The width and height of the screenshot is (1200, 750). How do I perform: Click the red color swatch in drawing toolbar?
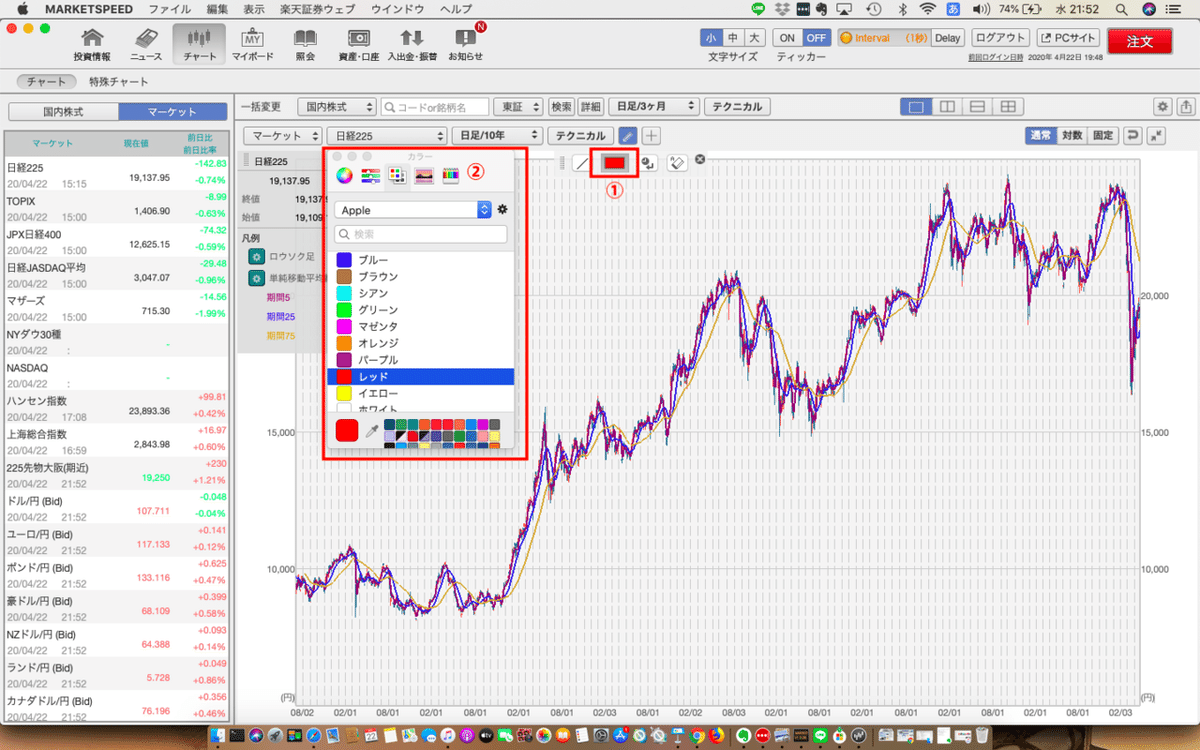[x=615, y=161]
